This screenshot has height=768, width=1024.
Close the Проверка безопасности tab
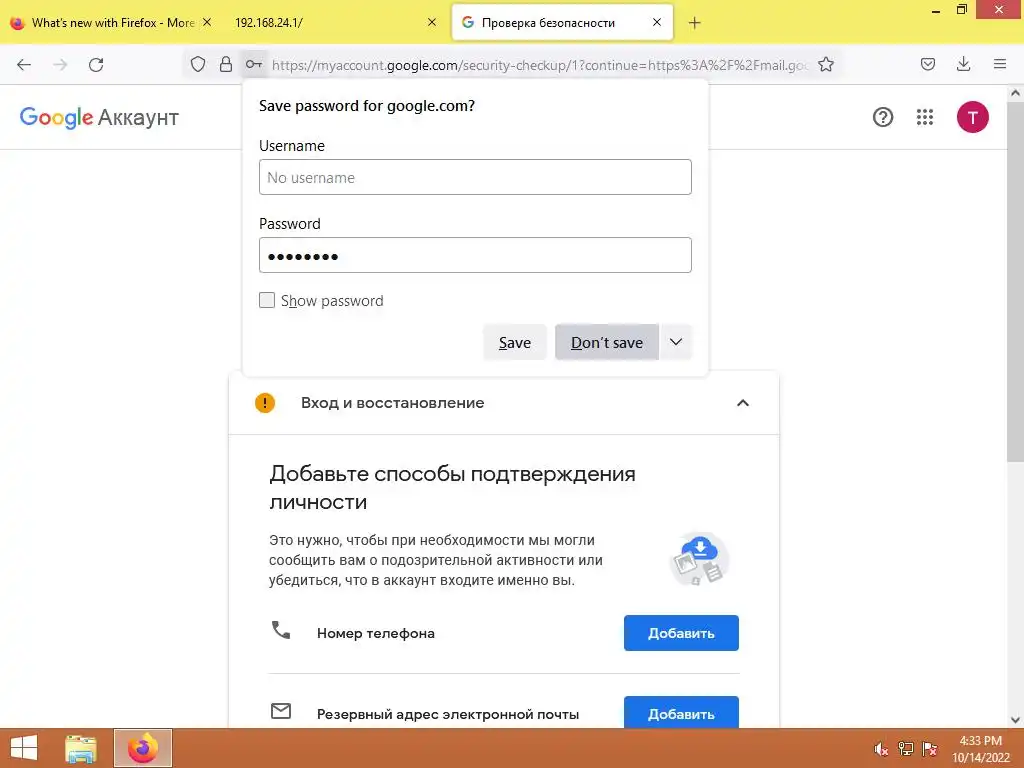point(657,22)
